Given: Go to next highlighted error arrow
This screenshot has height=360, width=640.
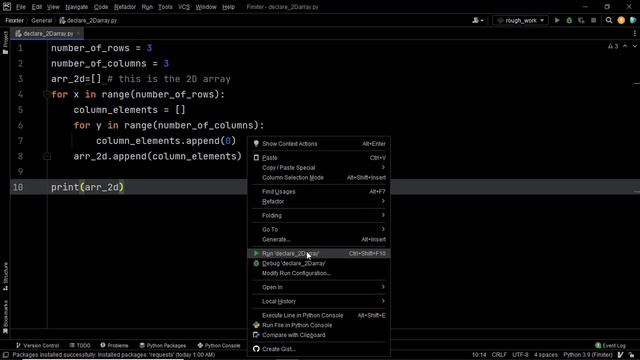Looking at the screenshot, I should point(634,47).
